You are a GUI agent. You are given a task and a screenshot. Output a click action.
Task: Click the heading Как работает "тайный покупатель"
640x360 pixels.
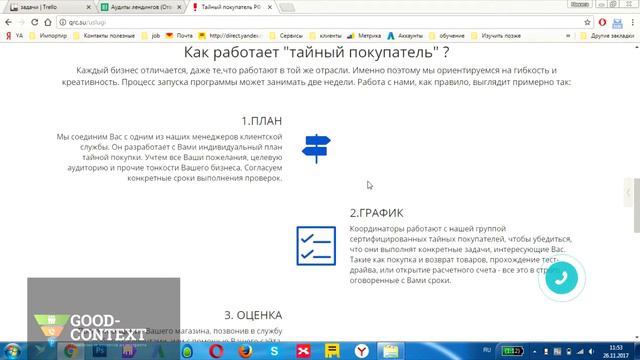coord(316,52)
